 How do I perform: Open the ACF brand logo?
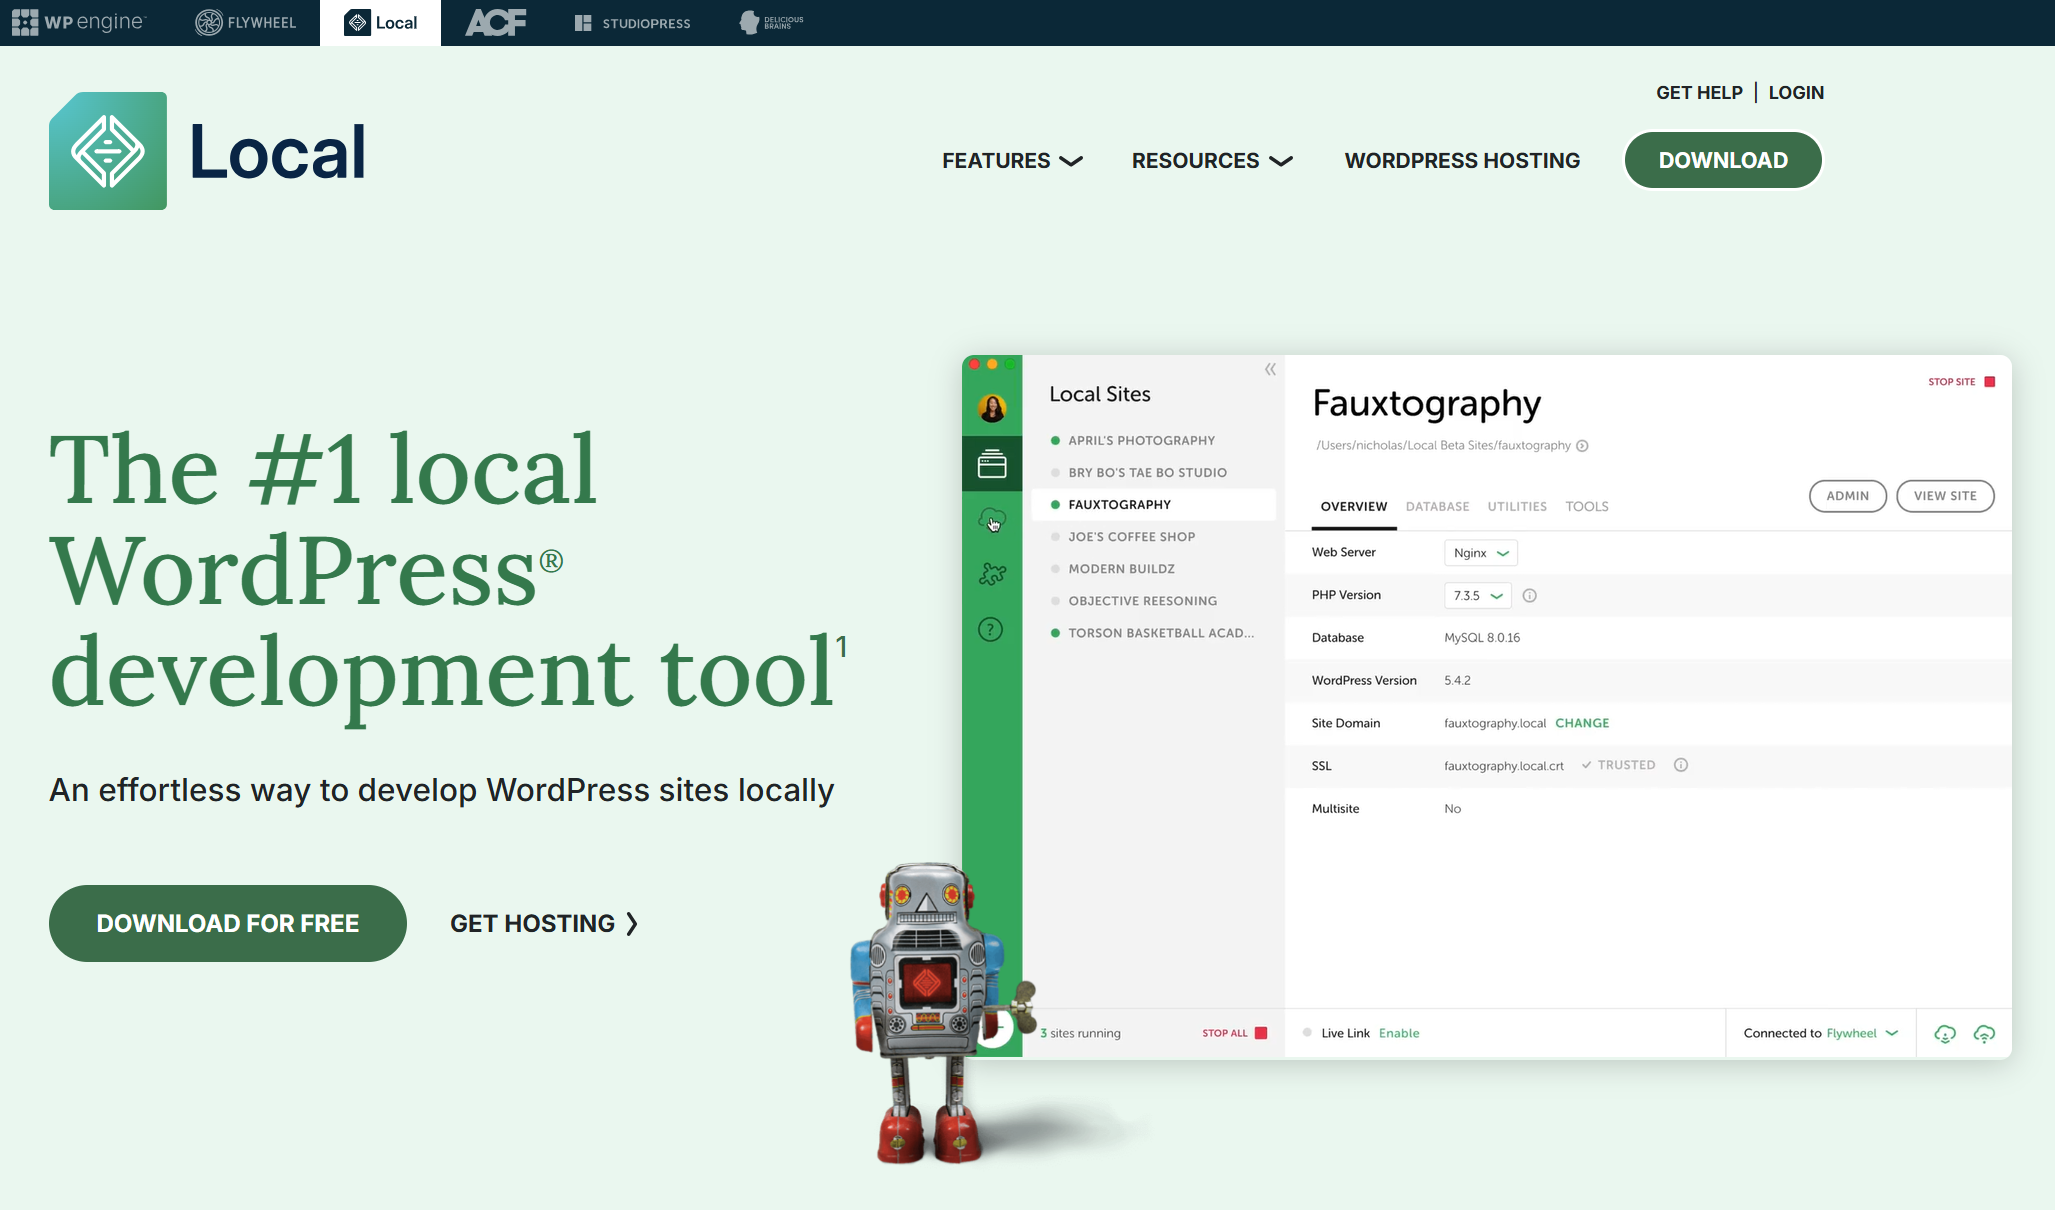click(x=496, y=22)
